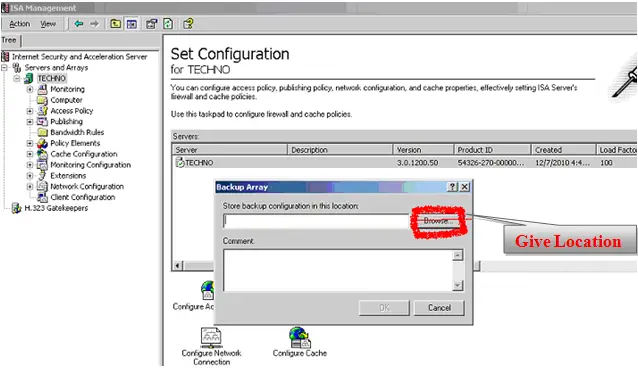Open Configure Network Connection taskpad icon

(211, 338)
